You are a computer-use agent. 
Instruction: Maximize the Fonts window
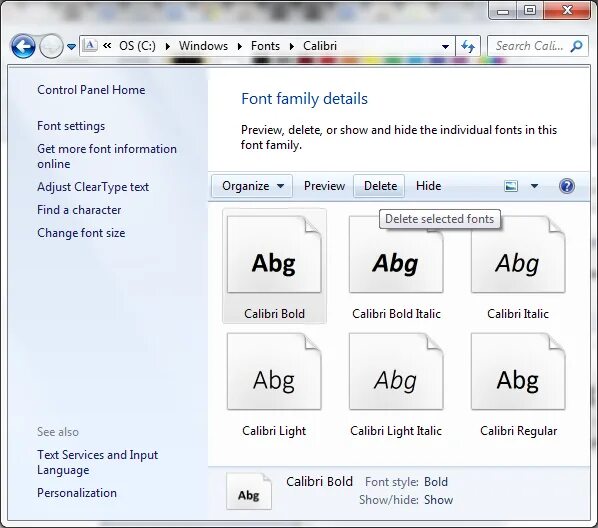(530, 10)
